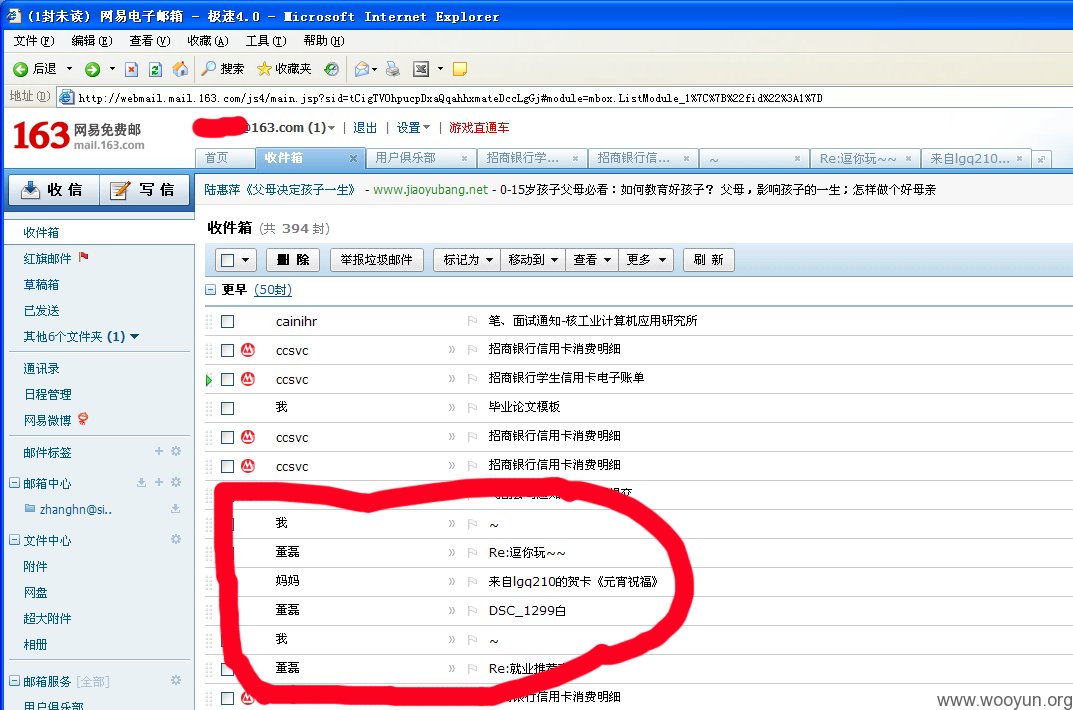Screen dimensions: 1073x710
Task: Tick checkbox for 招商银行学生信用卡电子账单 email
Action: pyautogui.click(x=228, y=380)
